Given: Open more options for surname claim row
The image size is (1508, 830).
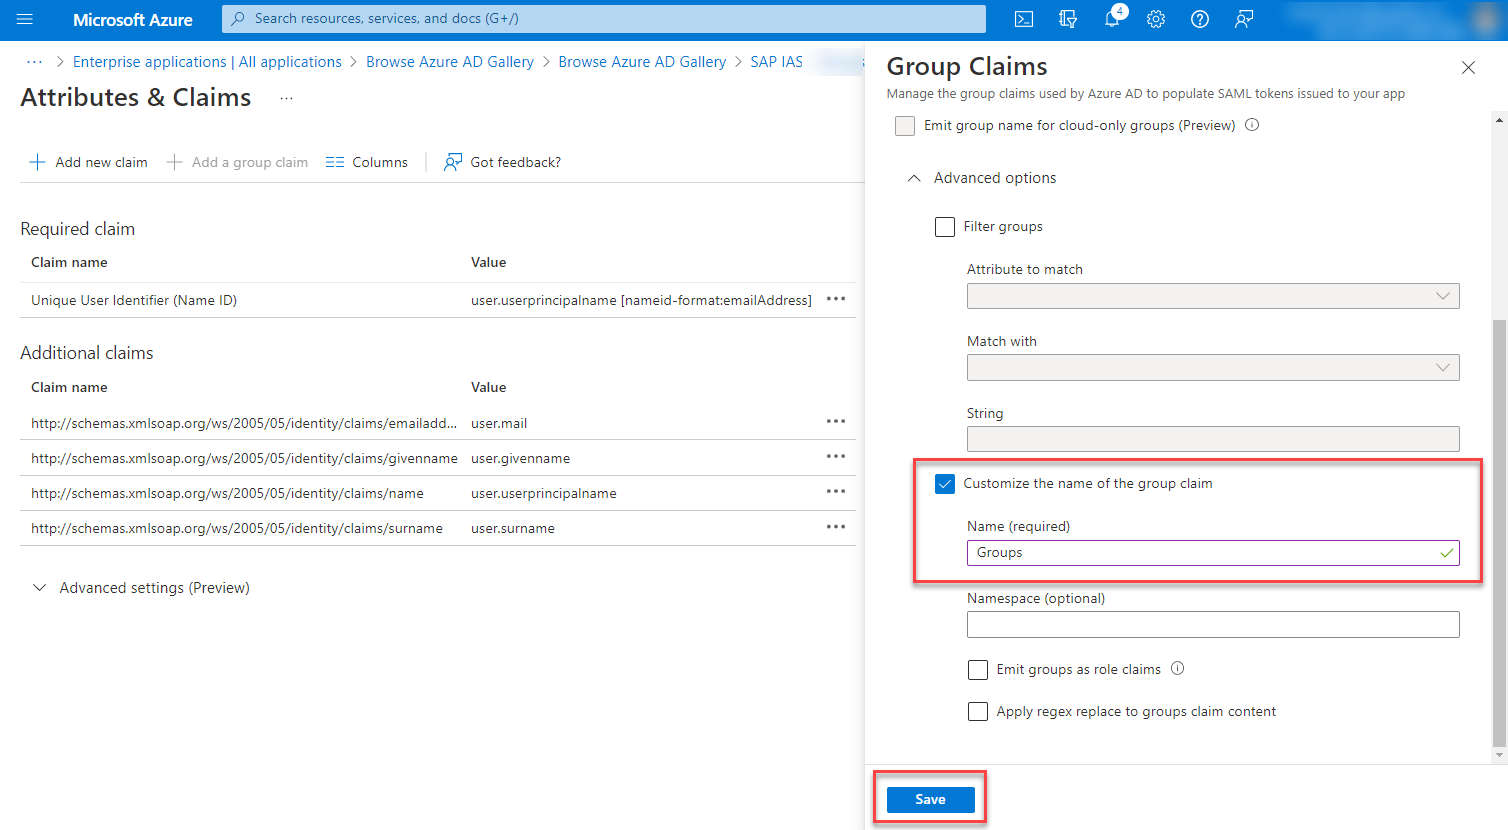Looking at the screenshot, I should coord(836,526).
